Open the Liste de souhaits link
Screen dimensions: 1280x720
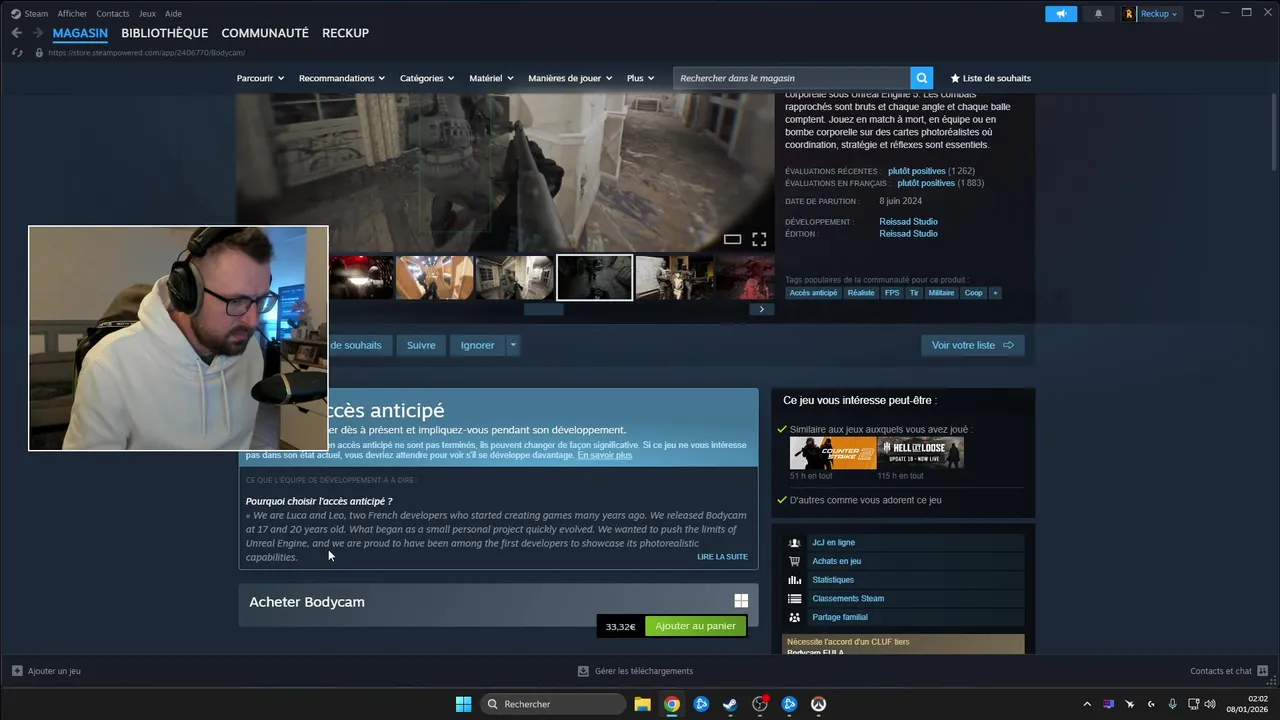coord(990,78)
